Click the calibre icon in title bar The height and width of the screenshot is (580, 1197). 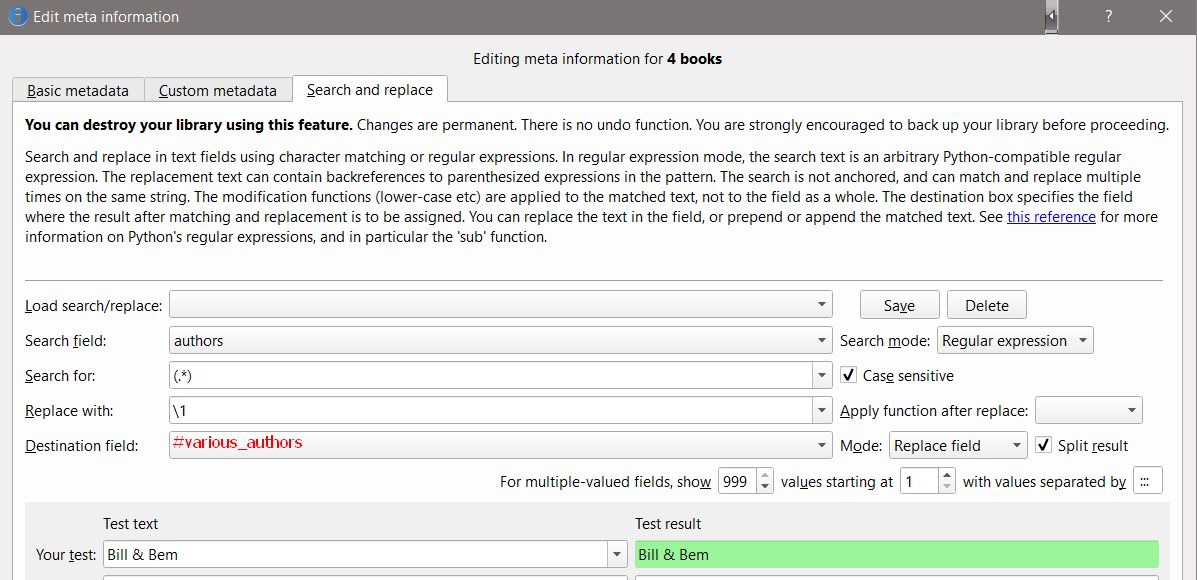(x=16, y=16)
